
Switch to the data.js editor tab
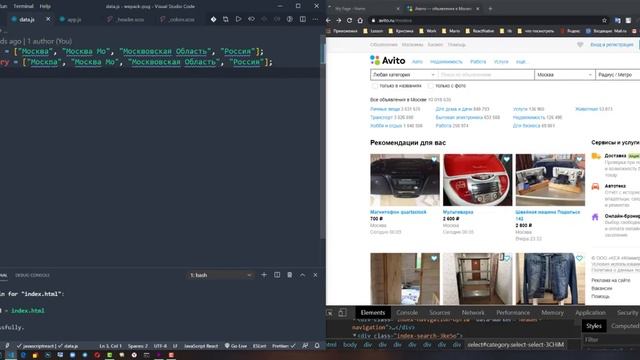click(27, 19)
